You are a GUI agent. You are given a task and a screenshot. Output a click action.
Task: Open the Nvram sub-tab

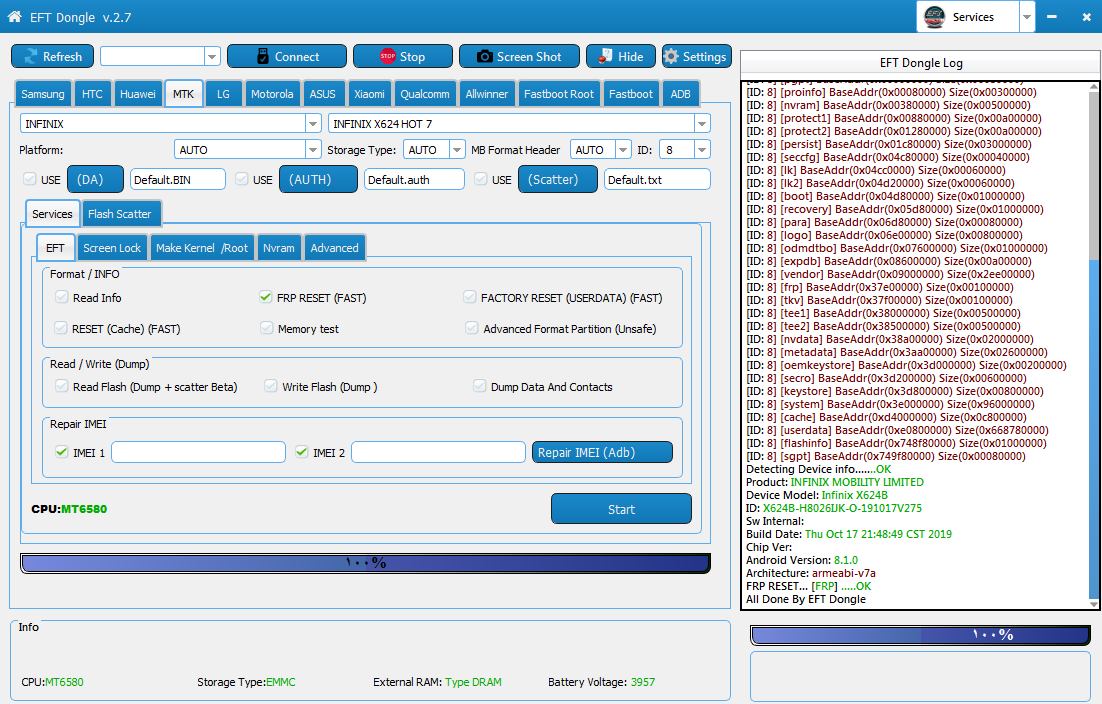pos(279,248)
